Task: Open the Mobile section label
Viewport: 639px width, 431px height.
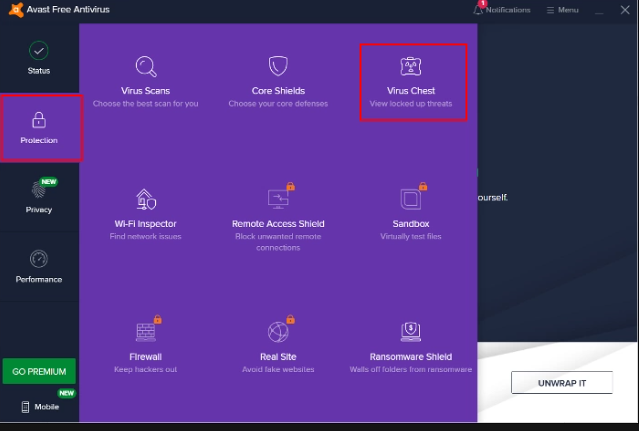Action: click(x=46, y=407)
